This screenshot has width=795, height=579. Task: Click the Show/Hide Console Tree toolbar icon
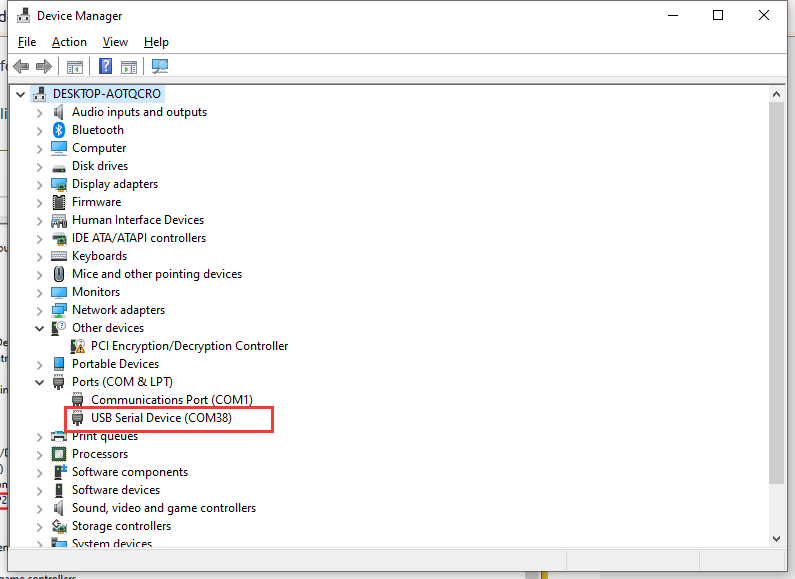[75, 66]
